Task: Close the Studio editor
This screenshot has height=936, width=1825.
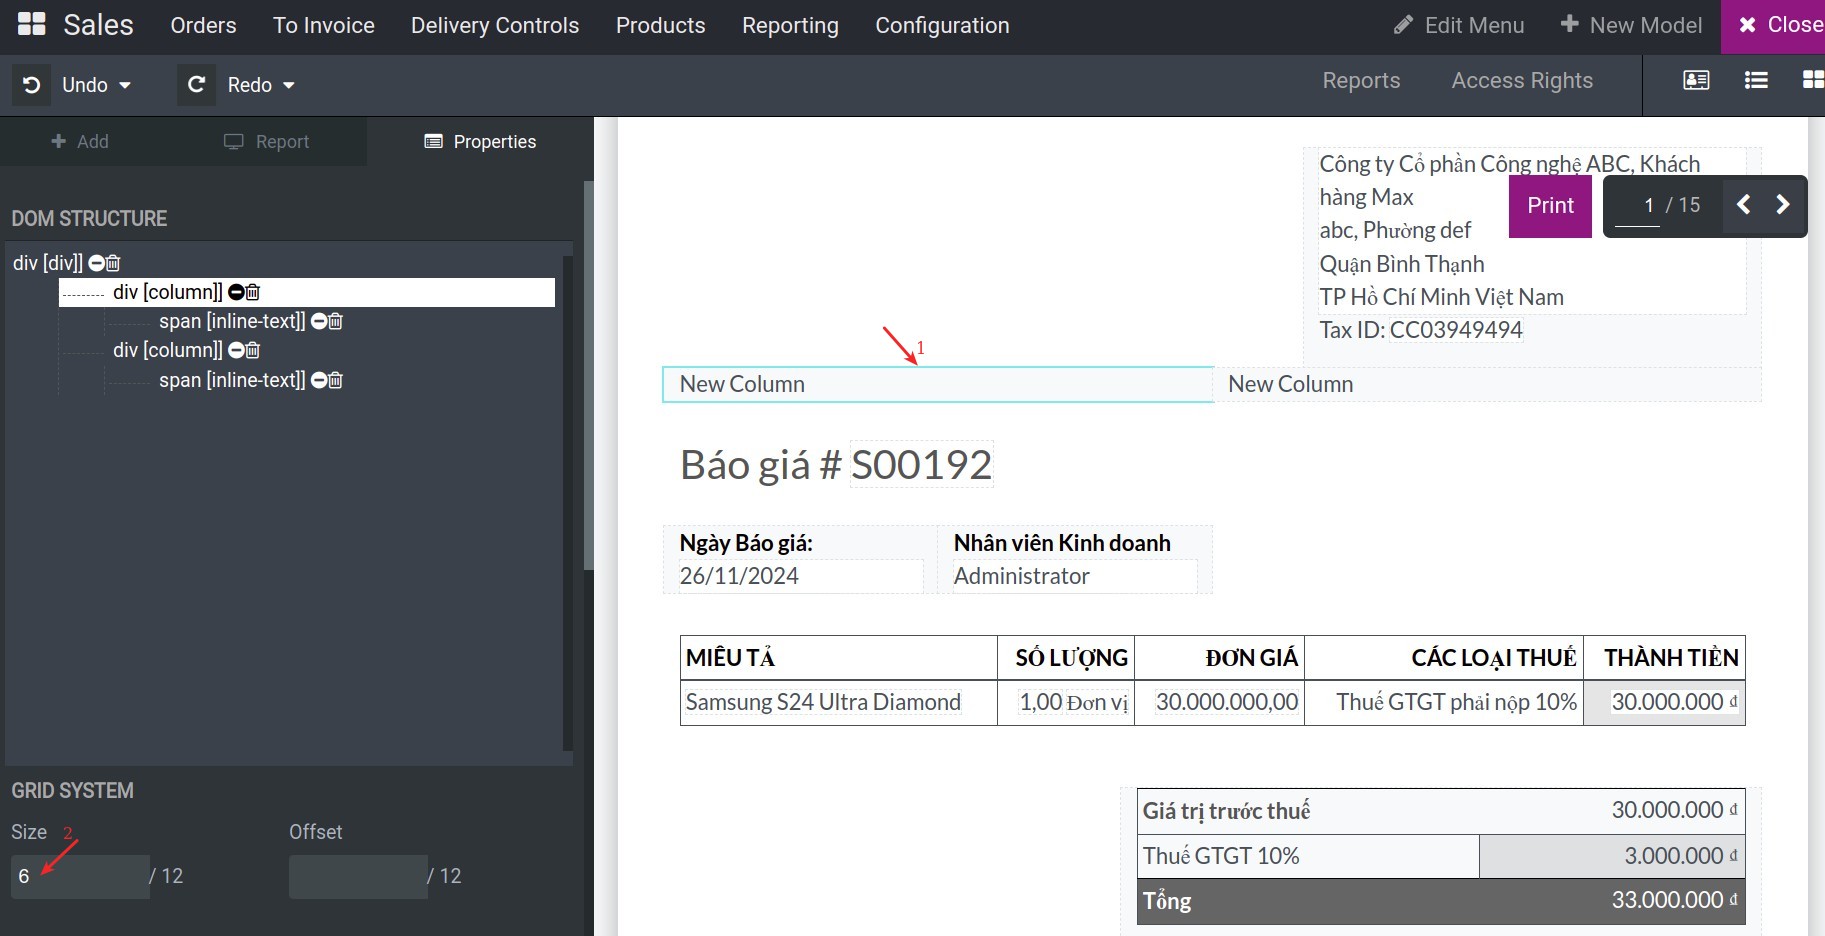Action: [x=1775, y=26]
